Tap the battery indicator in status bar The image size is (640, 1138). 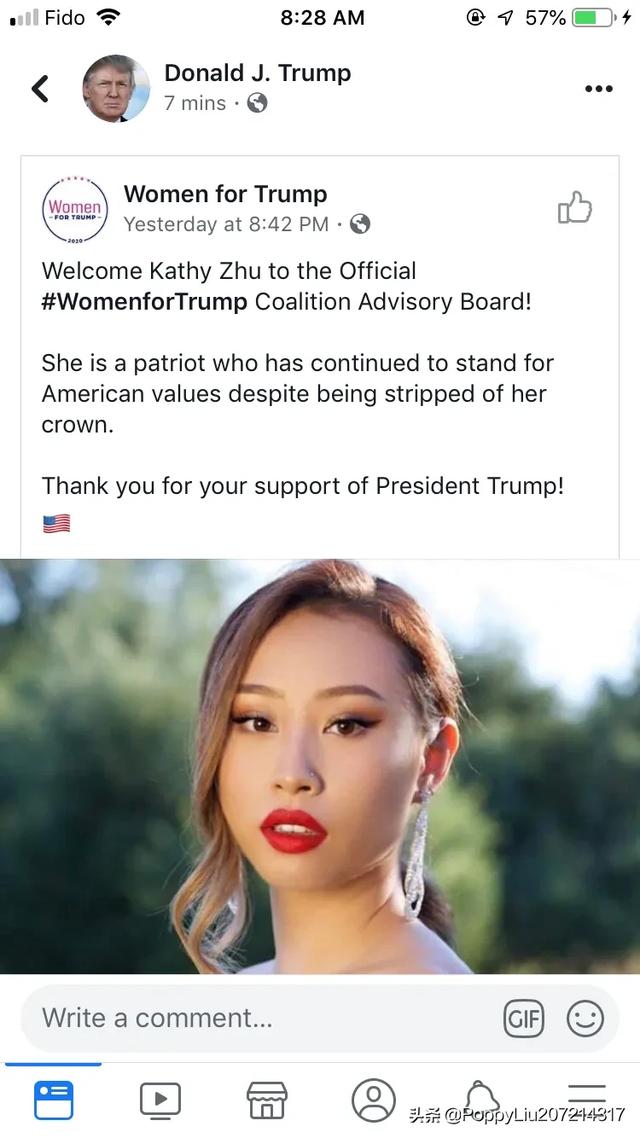pos(594,18)
